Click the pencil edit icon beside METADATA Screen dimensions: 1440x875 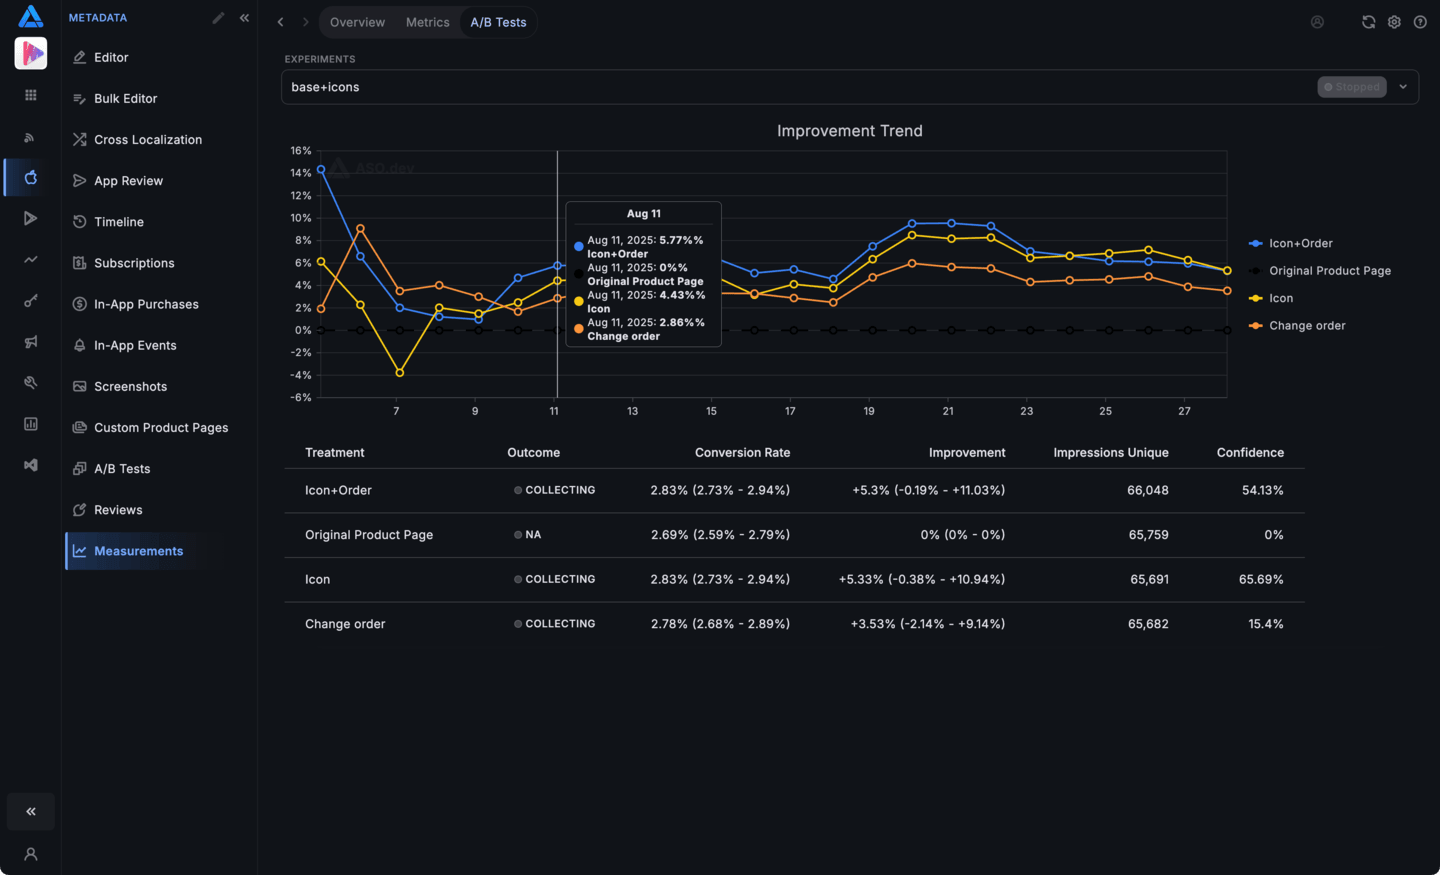[218, 18]
